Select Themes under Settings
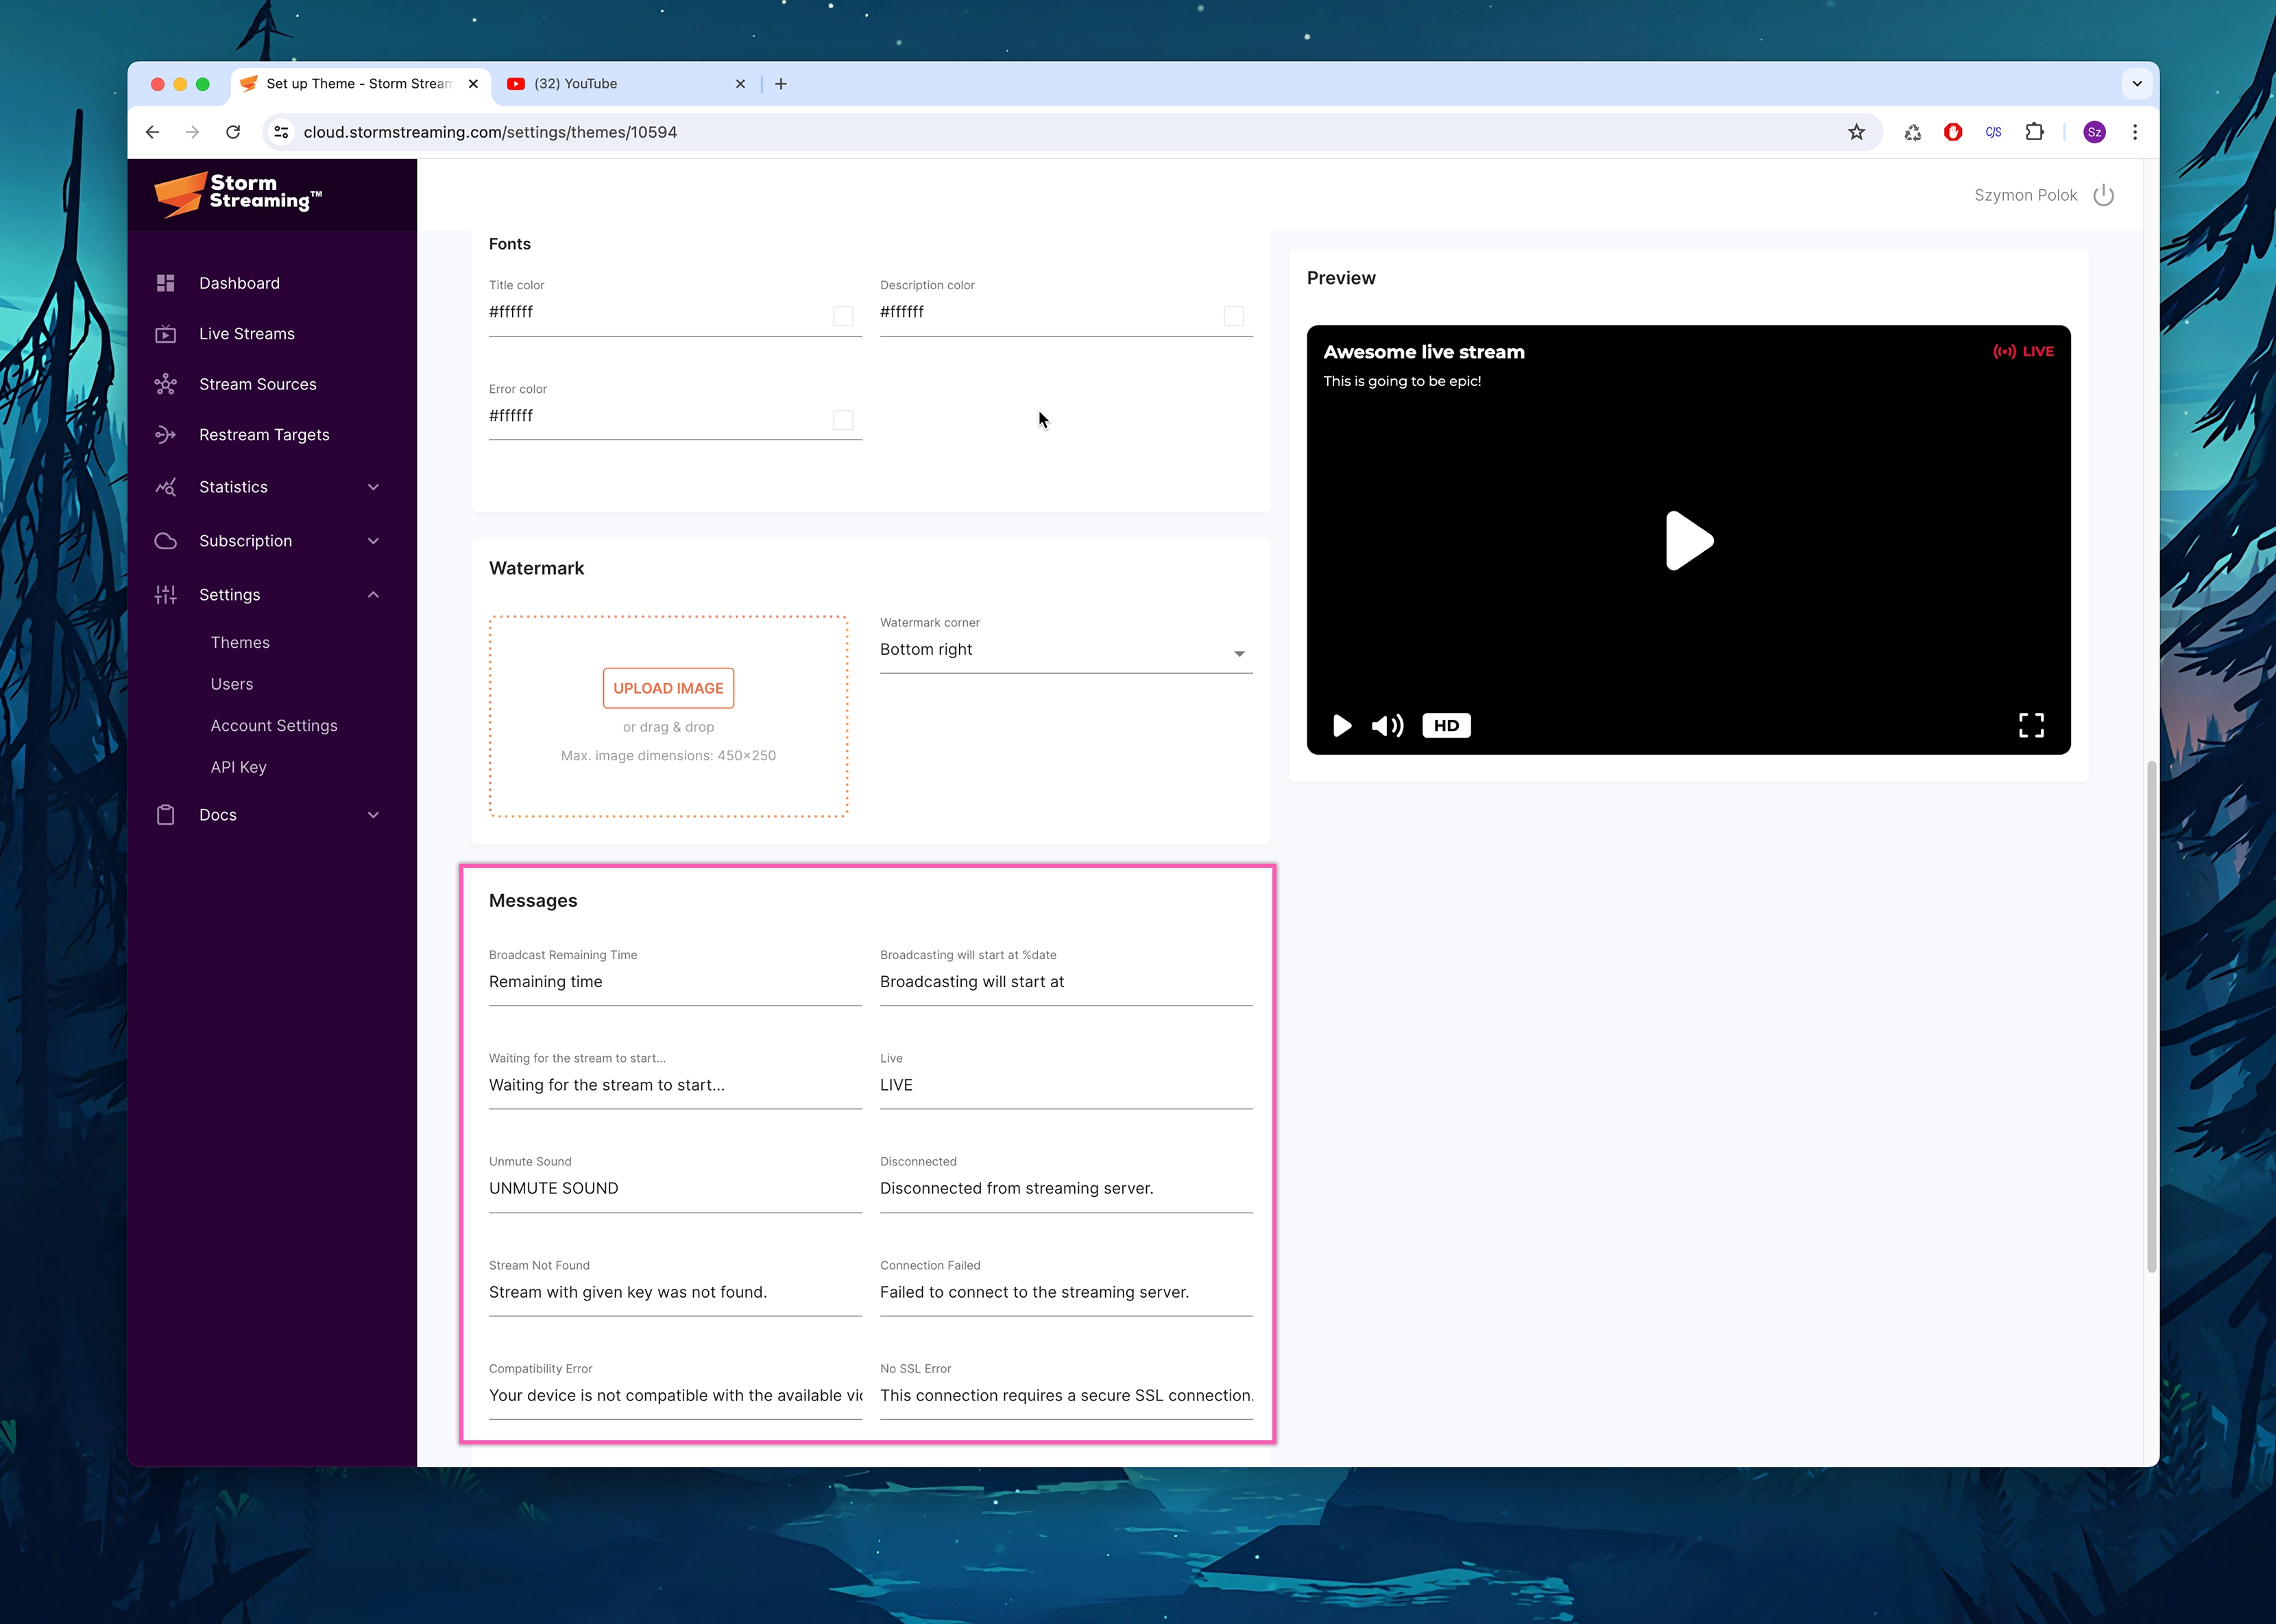This screenshot has width=2276, height=1624. click(x=240, y=642)
